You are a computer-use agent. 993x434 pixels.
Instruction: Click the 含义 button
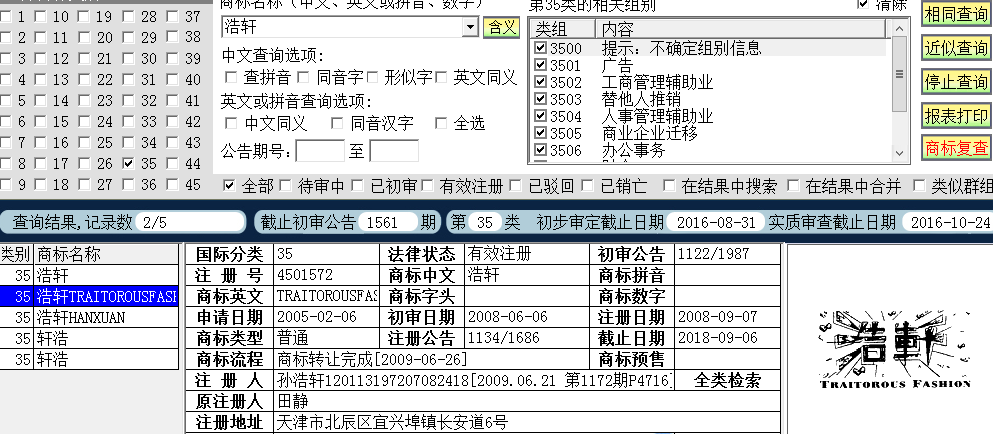click(x=501, y=27)
